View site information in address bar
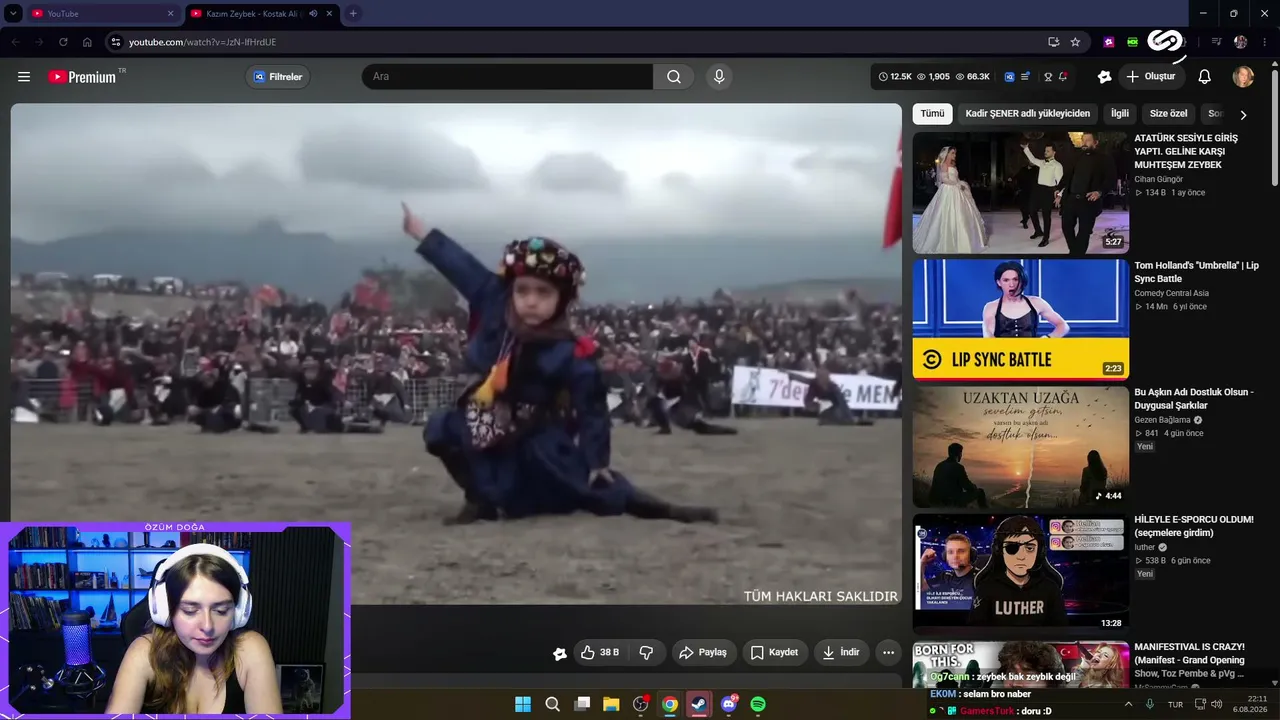The width and height of the screenshot is (1280, 720). 116,42
